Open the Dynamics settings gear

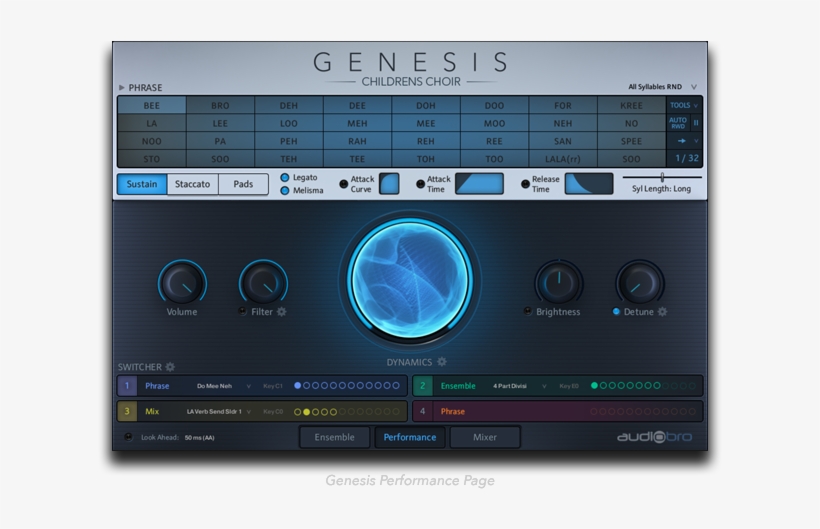pos(442,362)
